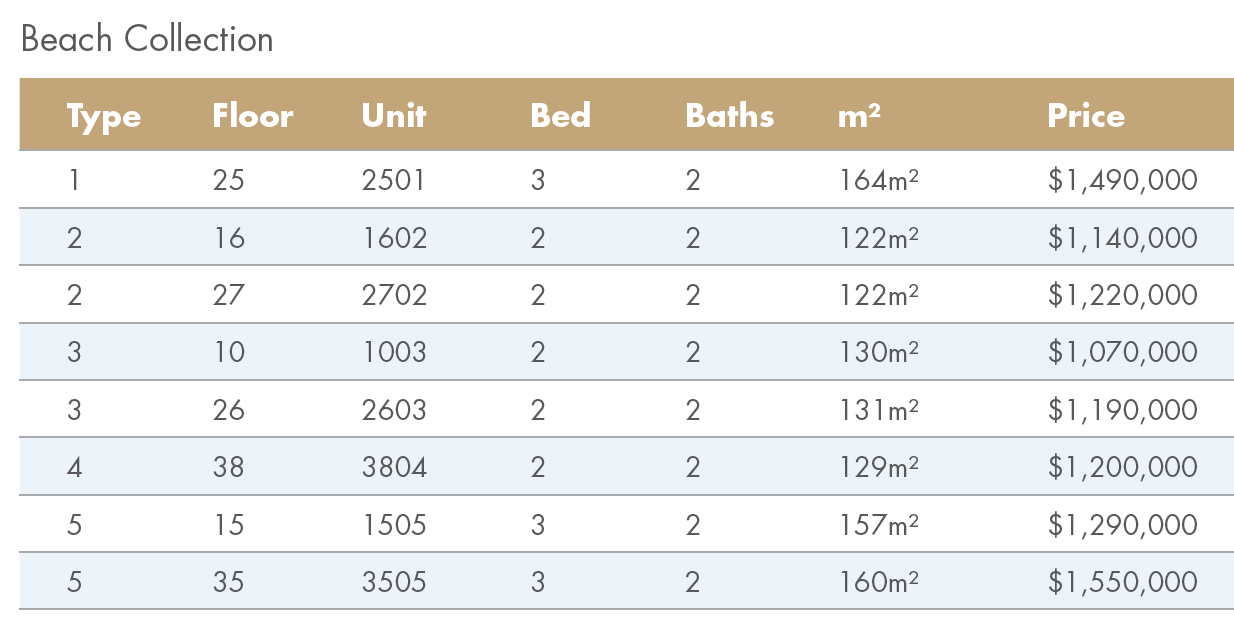Click the Baths column header
Viewport: 1234px width, 618px height.
coord(729,116)
